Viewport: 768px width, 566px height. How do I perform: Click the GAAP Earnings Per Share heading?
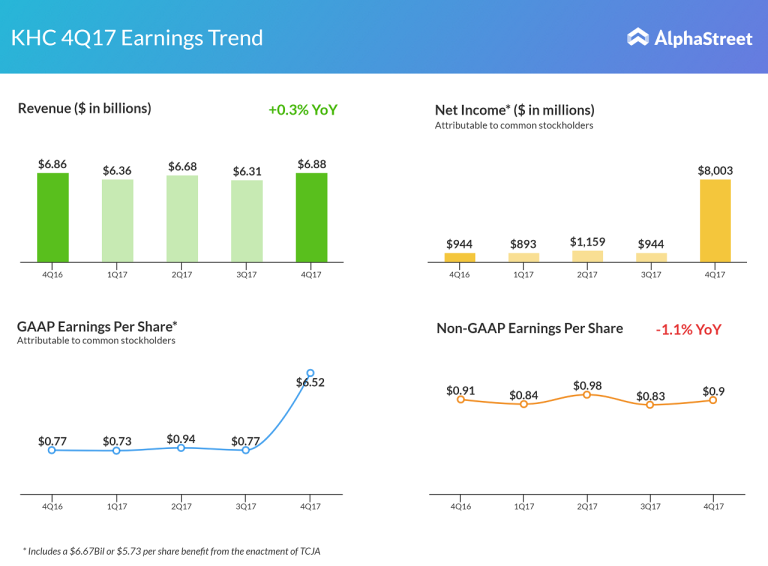pos(97,326)
